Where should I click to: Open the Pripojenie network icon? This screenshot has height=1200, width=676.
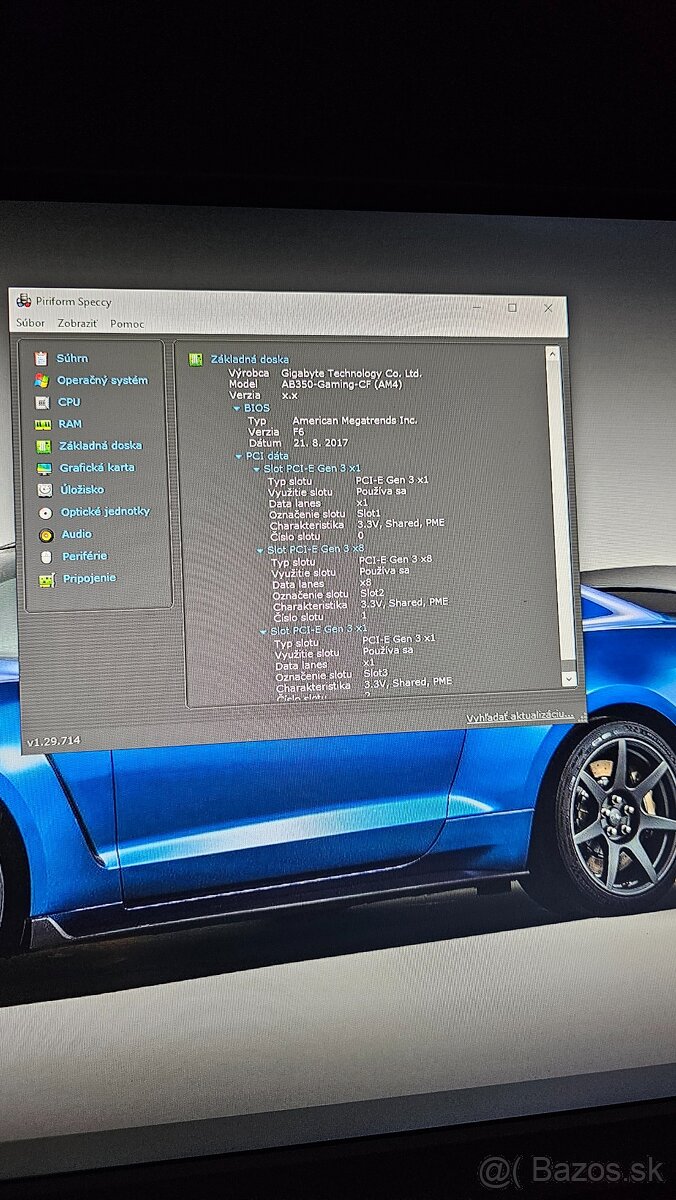(x=47, y=580)
